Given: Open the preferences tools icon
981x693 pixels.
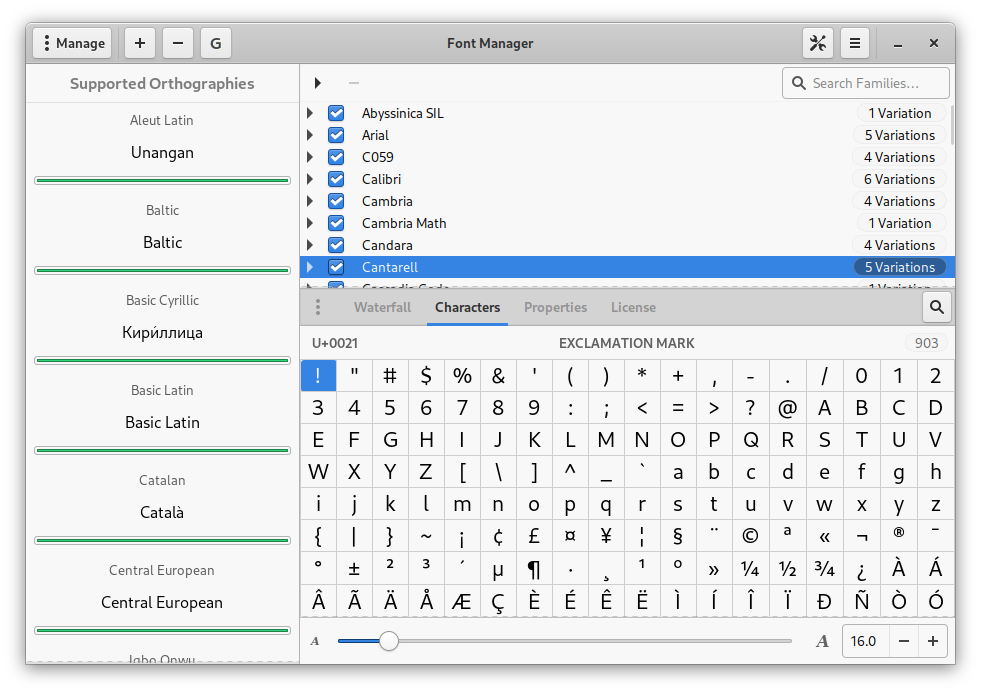Looking at the screenshot, I should point(818,43).
